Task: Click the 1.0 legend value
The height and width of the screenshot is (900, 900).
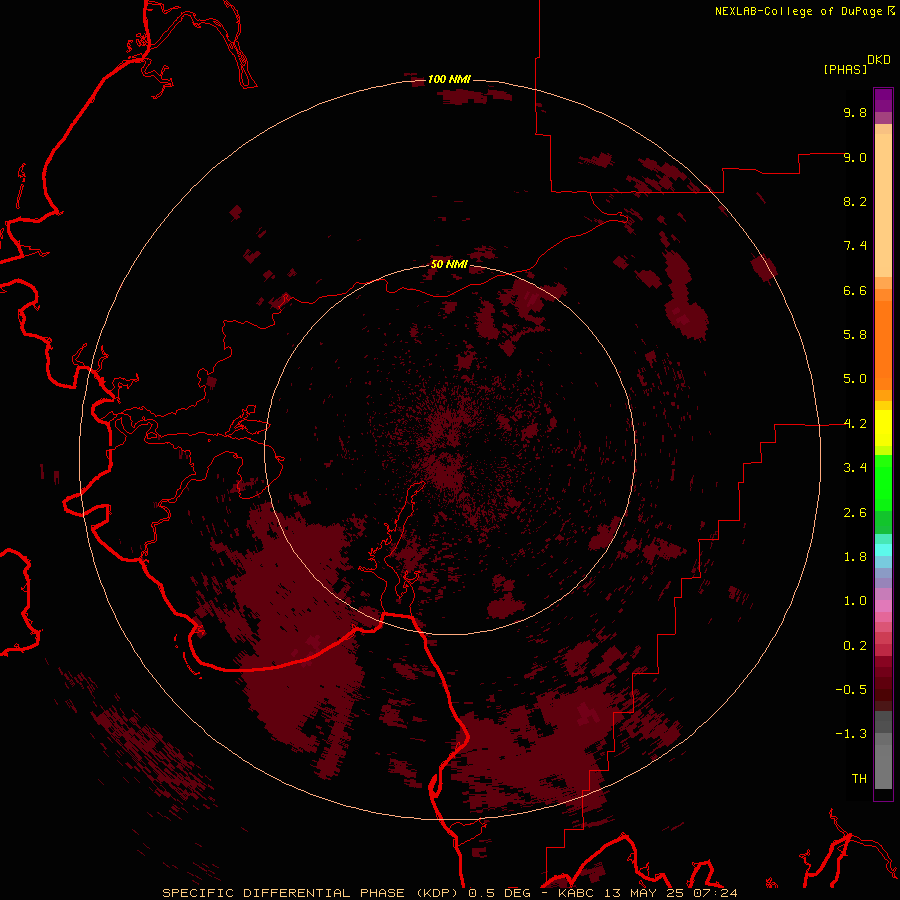Action: (x=855, y=601)
